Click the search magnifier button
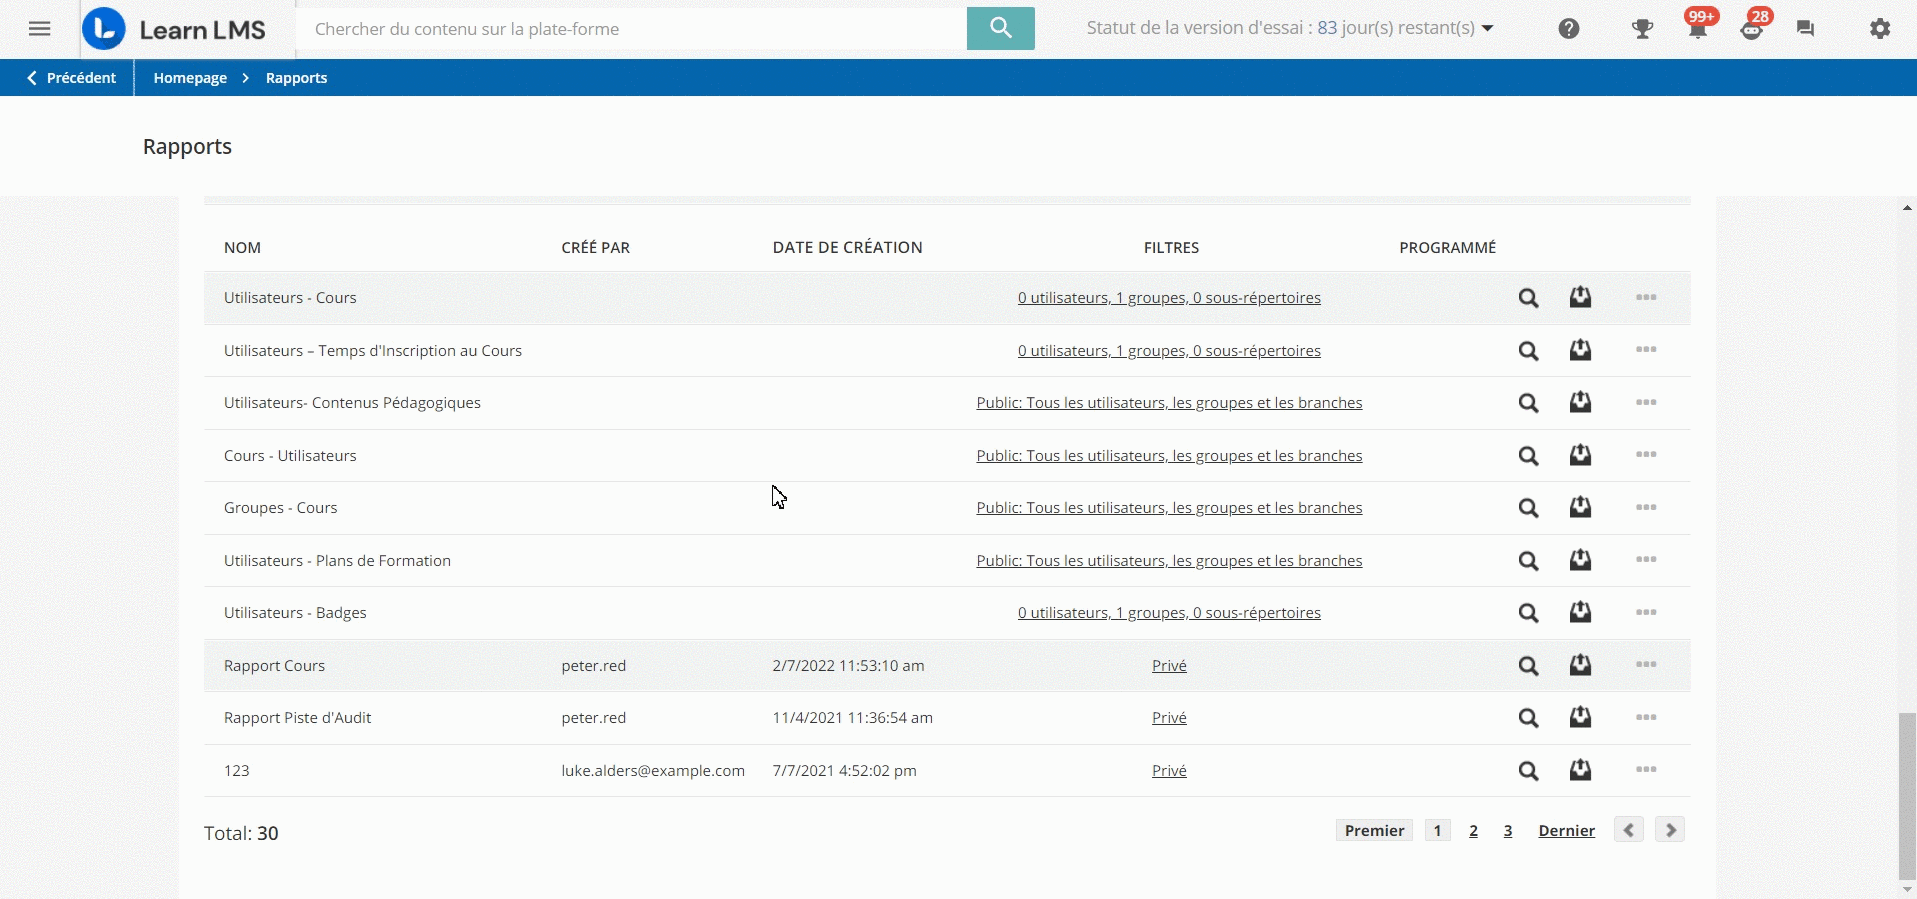Screen dimensions: 1917x899 pyautogui.click(x=1000, y=28)
